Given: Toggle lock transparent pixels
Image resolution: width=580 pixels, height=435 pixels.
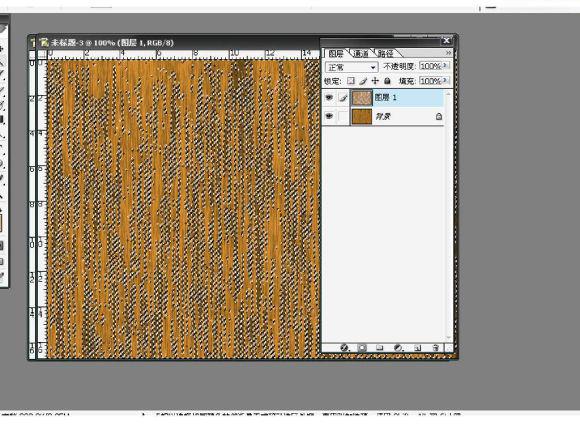Looking at the screenshot, I should click(x=351, y=81).
